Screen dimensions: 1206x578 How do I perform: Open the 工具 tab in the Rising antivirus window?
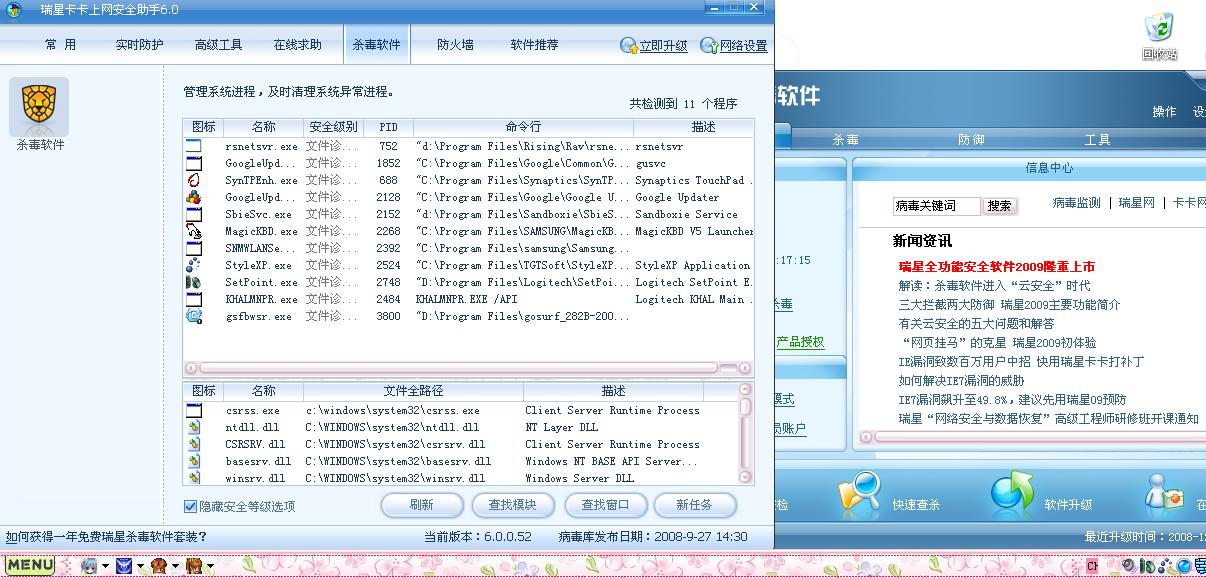pyautogui.click(x=1097, y=140)
